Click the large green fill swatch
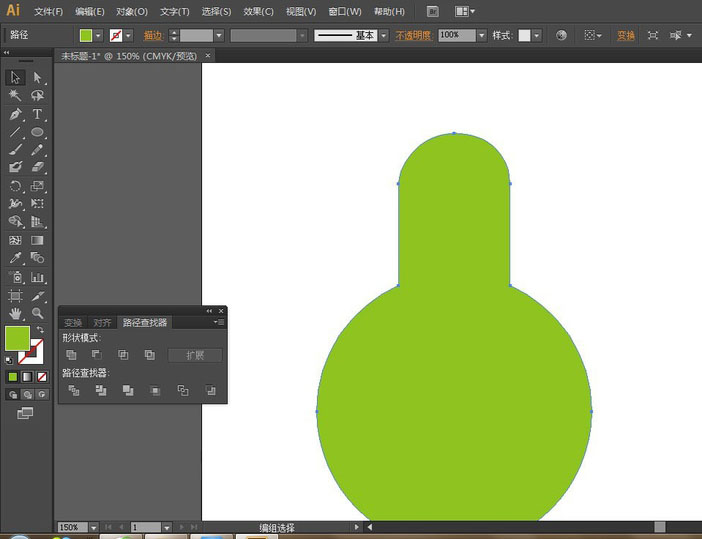 [17, 338]
